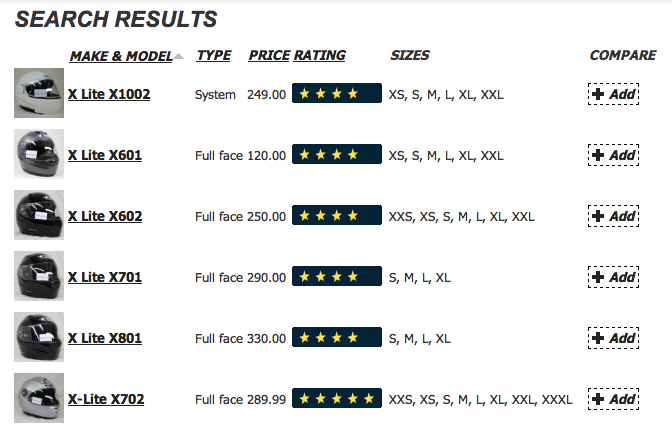The height and width of the screenshot is (440, 672).
Task: Open the X-Lite X702 helmet link
Action: coord(106,399)
